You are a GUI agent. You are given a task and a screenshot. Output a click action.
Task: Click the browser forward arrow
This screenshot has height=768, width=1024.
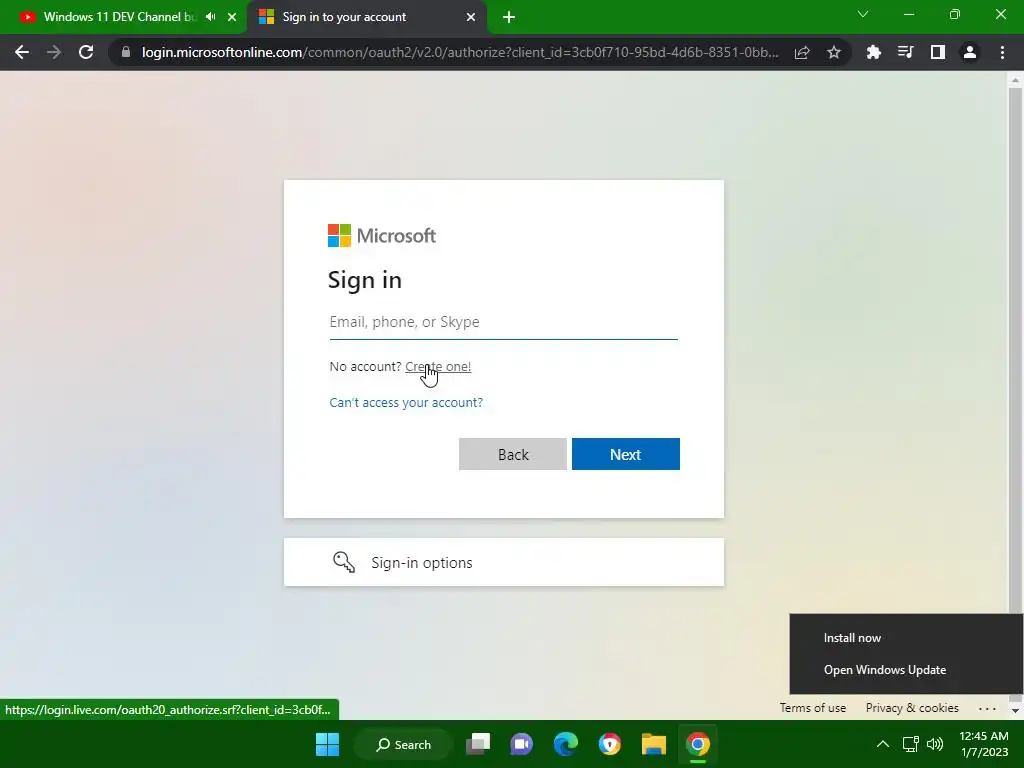pos(54,52)
